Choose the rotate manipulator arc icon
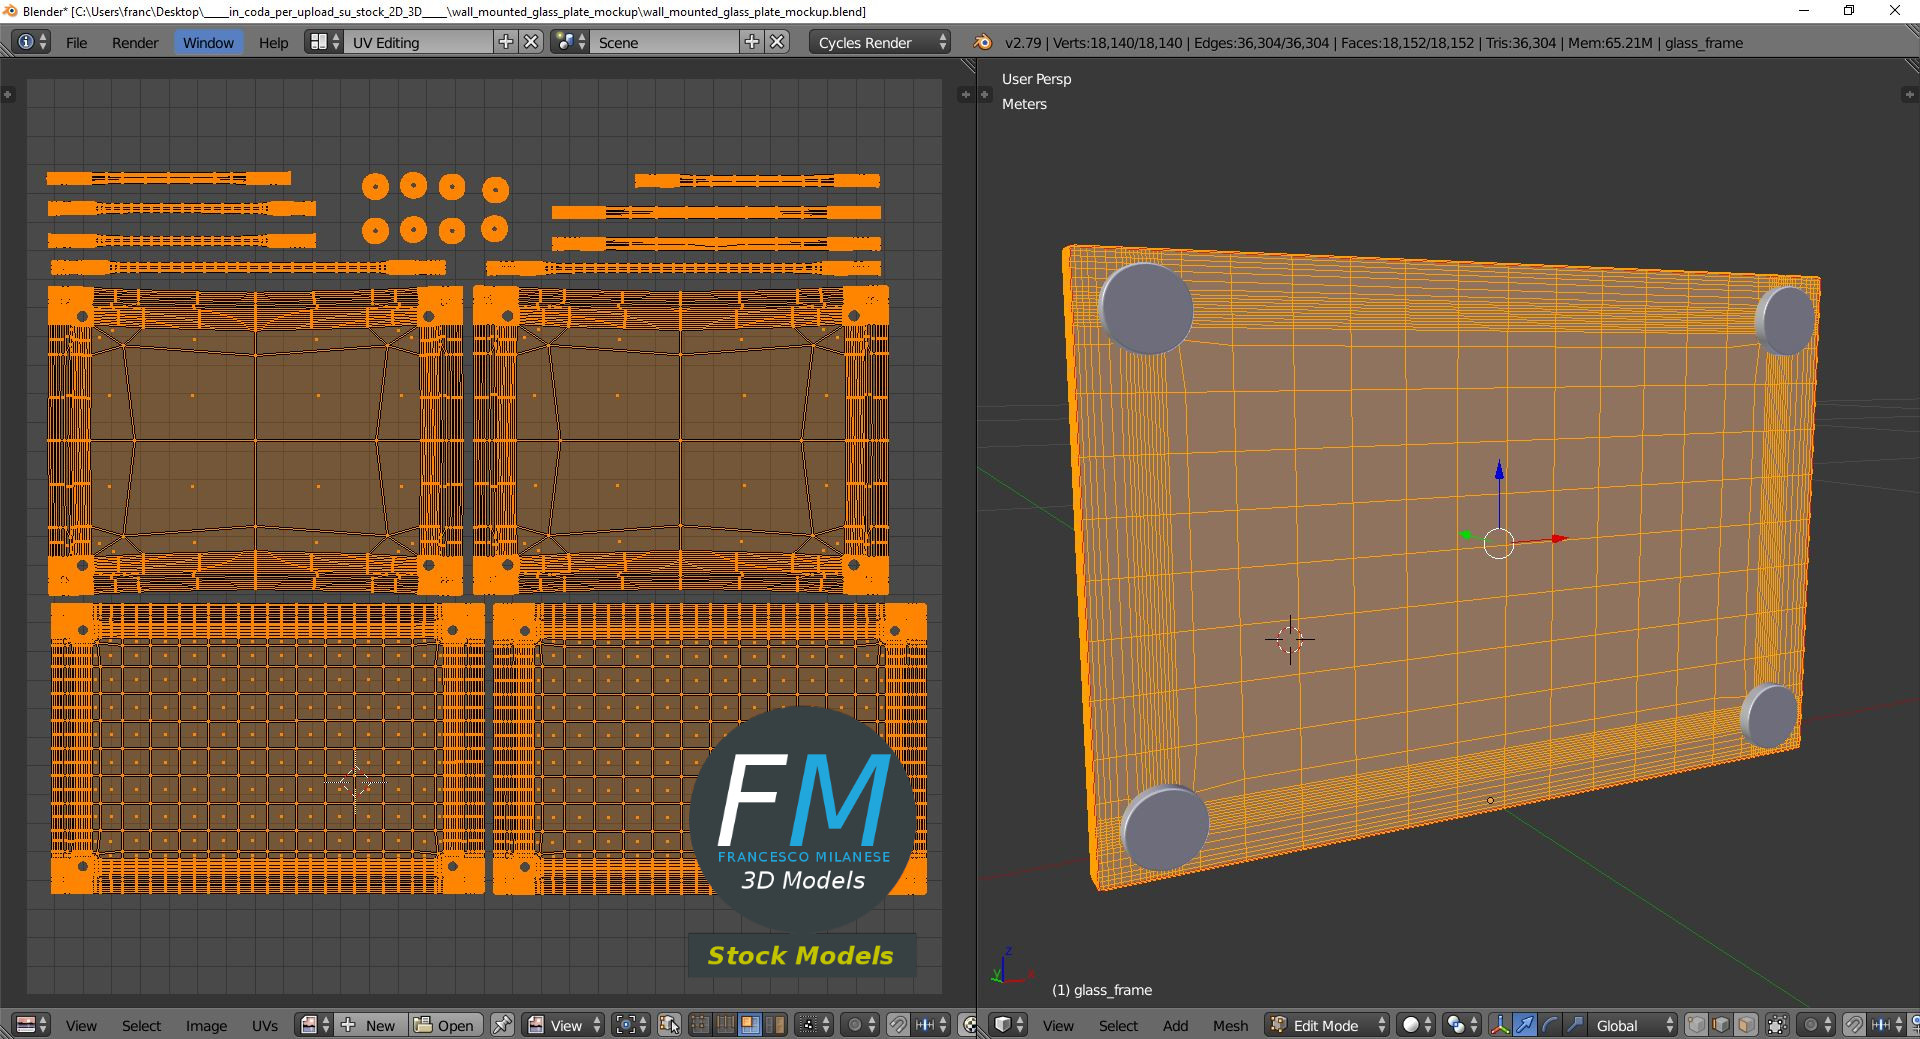 pyautogui.click(x=1549, y=1025)
